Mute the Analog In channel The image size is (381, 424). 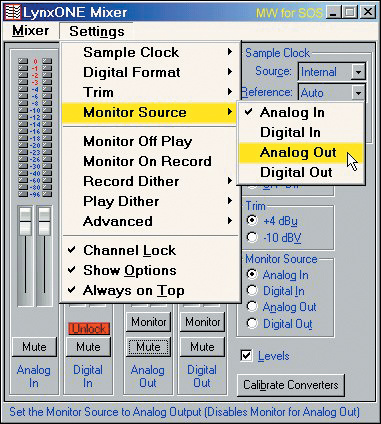click(x=34, y=347)
